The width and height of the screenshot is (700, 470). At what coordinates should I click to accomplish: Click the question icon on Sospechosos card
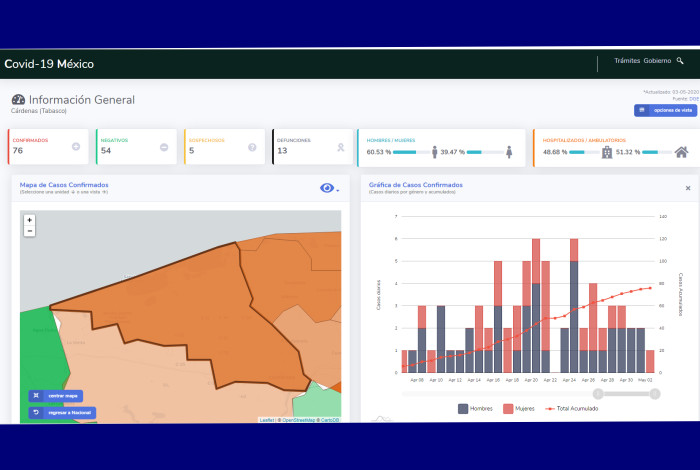[x=252, y=147]
